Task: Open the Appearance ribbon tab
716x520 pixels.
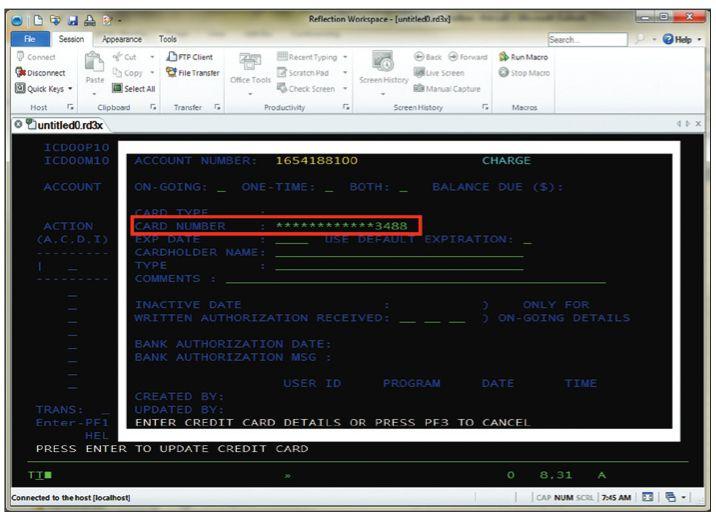Action: tap(122, 39)
